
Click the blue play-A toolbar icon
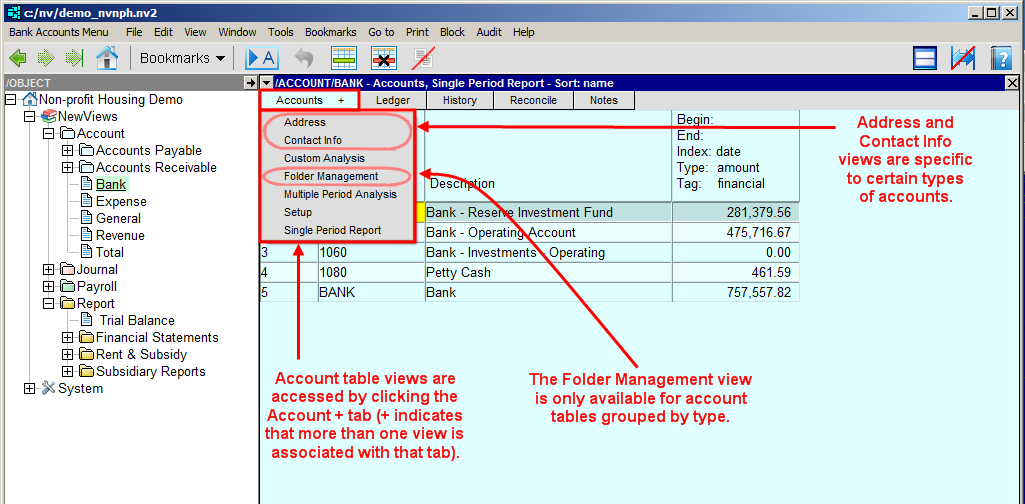click(x=262, y=58)
